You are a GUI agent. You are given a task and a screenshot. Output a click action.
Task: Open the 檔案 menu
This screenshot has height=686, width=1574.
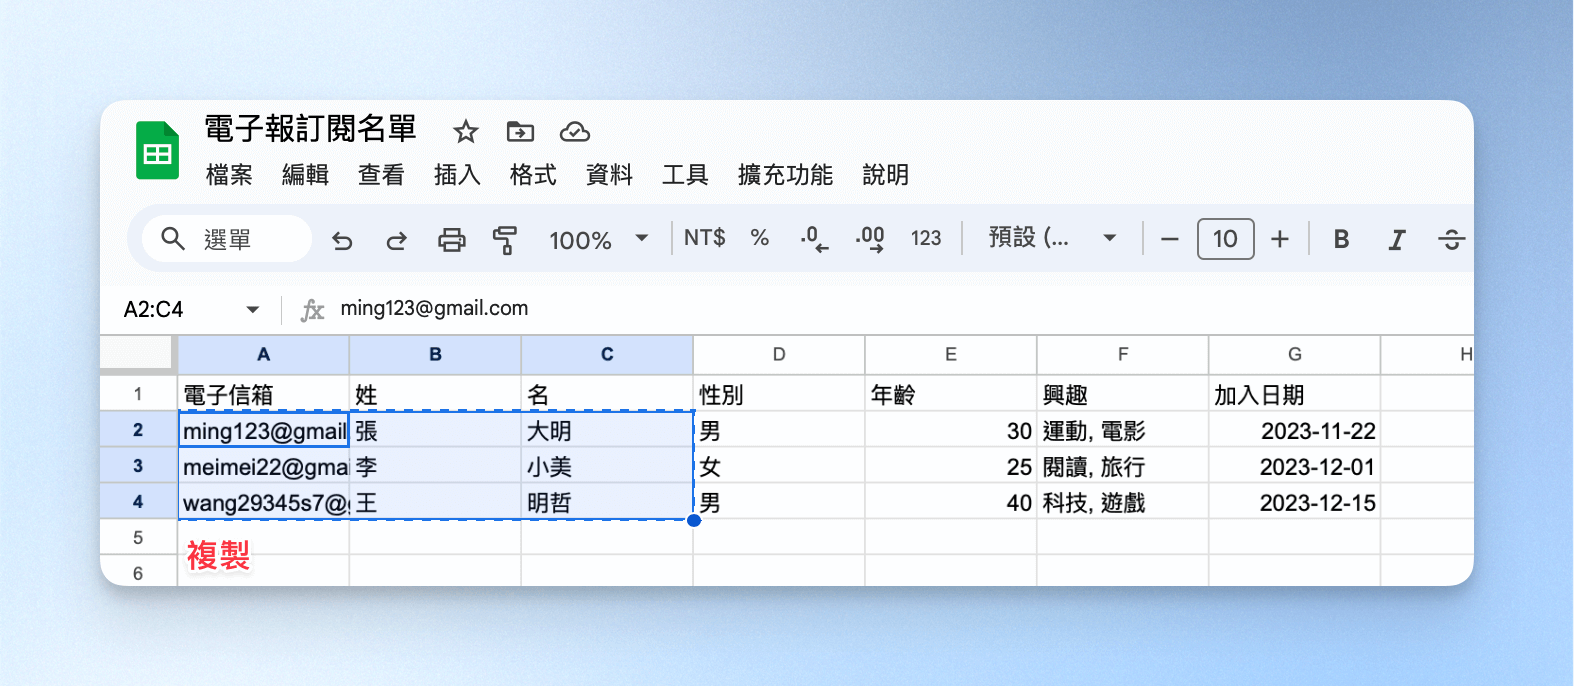[229, 175]
